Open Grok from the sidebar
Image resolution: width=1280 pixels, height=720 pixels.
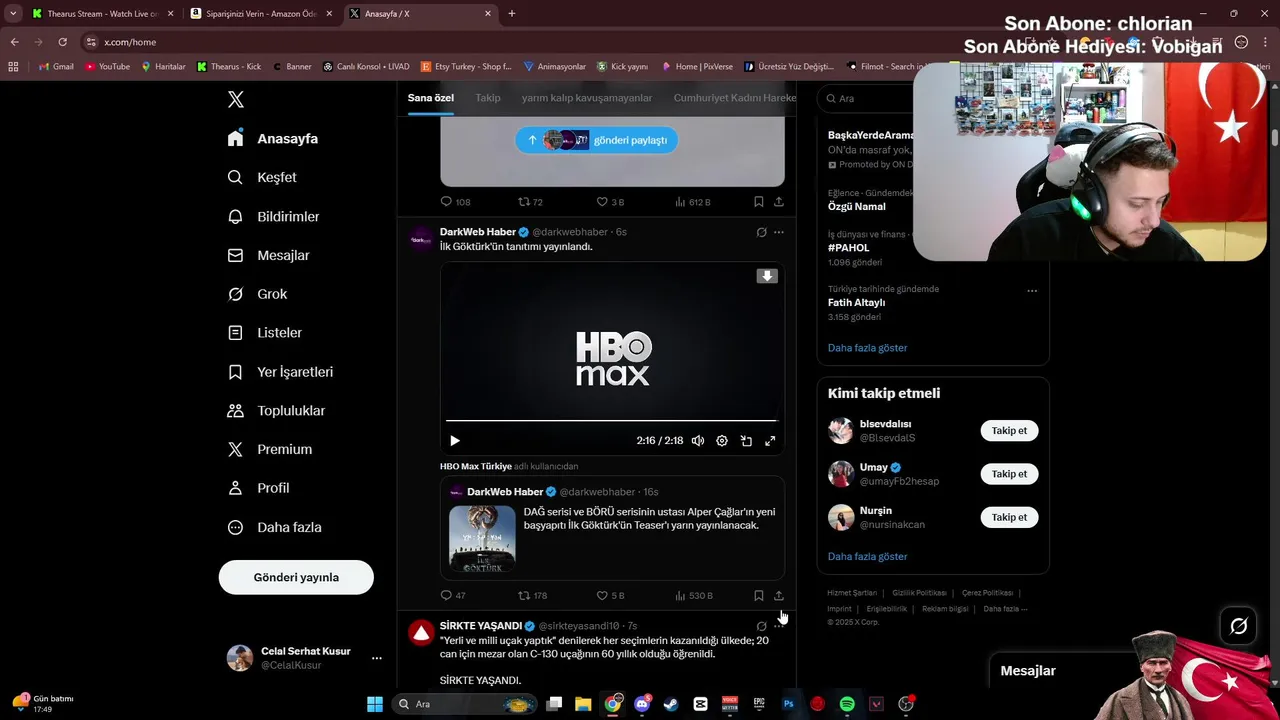coord(257,294)
